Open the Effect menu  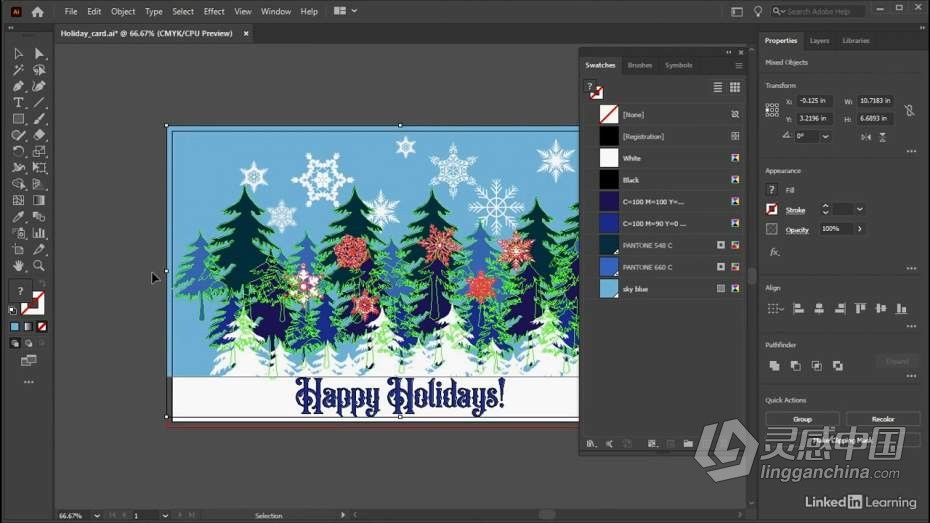pyautogui.click(x=214, y=11)
